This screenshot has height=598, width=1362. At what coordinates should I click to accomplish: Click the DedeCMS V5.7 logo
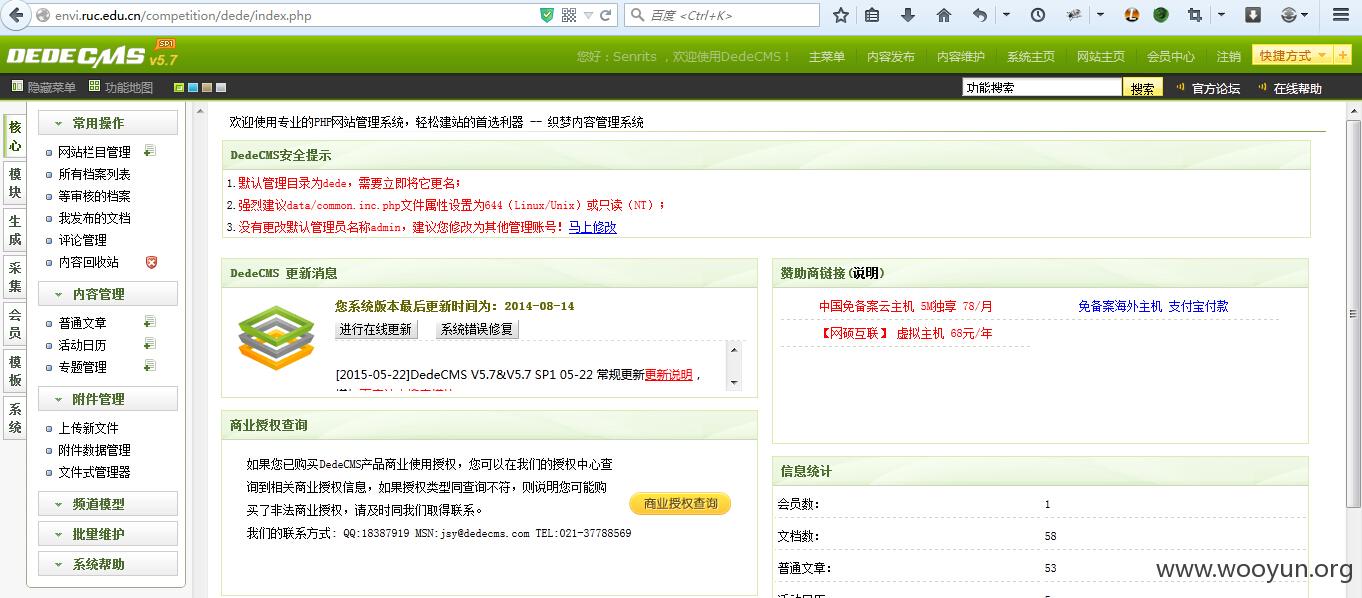[x=90, y=54]
